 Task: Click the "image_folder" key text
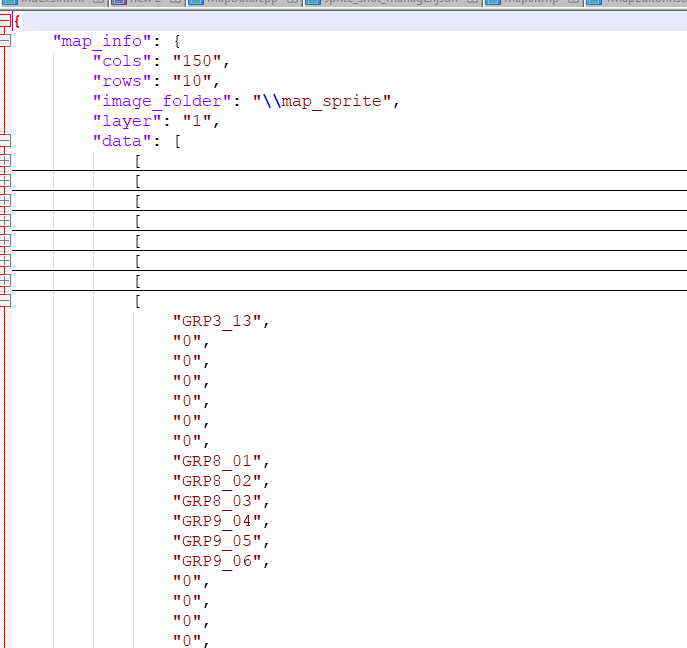163,101
